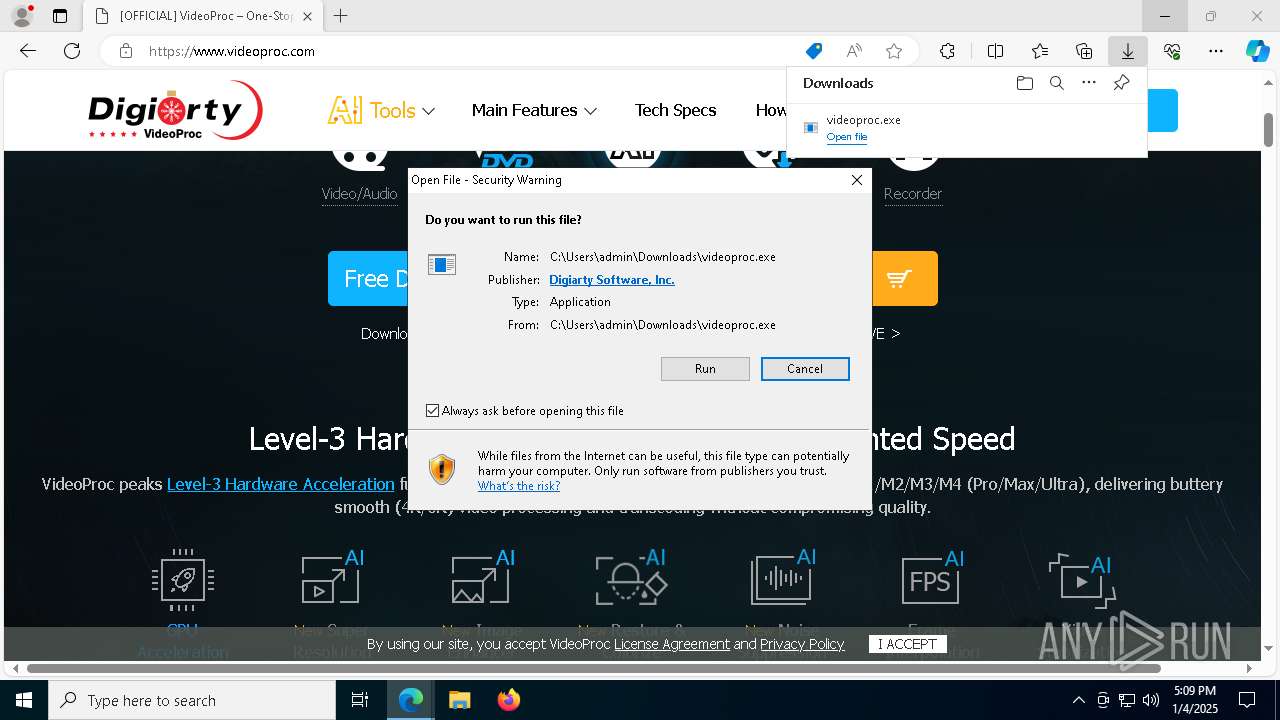Go back to previous page

(x=28, y=51)
